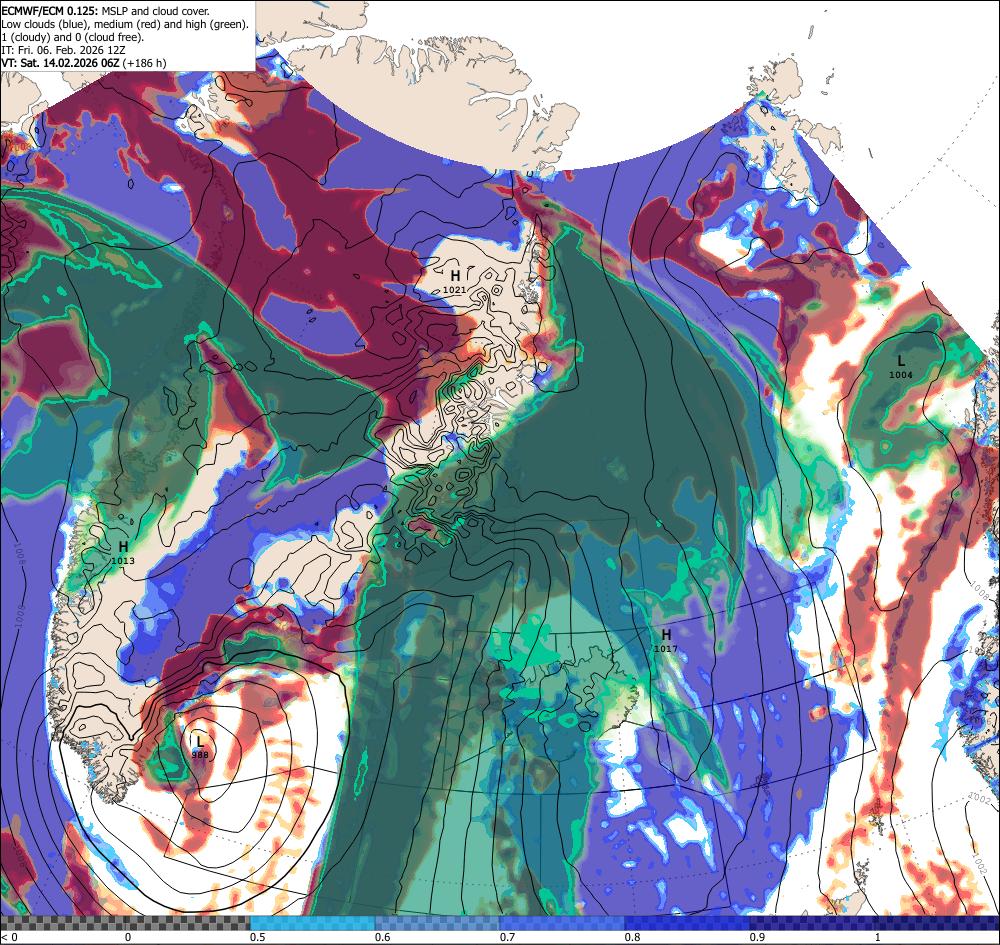The height and width of the screenshot is (945, 1000).
Task: Click the '< 0' color scale label
Action: click(10, 937)
